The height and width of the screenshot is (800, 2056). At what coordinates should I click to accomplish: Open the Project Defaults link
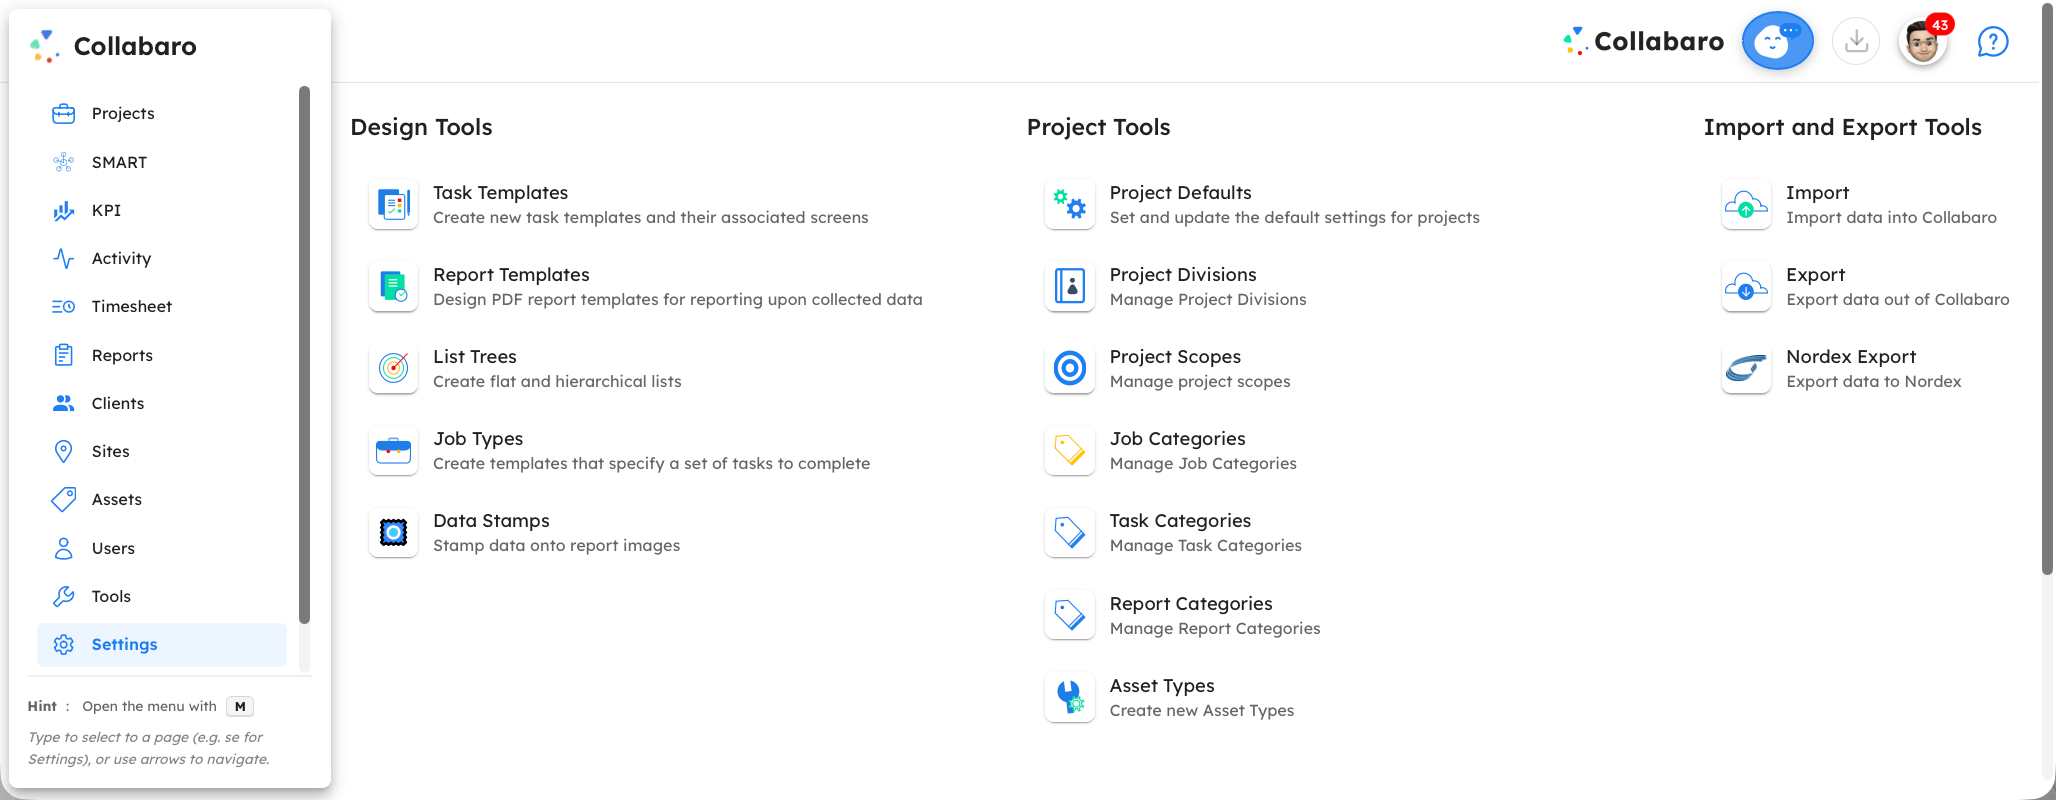1180,192
